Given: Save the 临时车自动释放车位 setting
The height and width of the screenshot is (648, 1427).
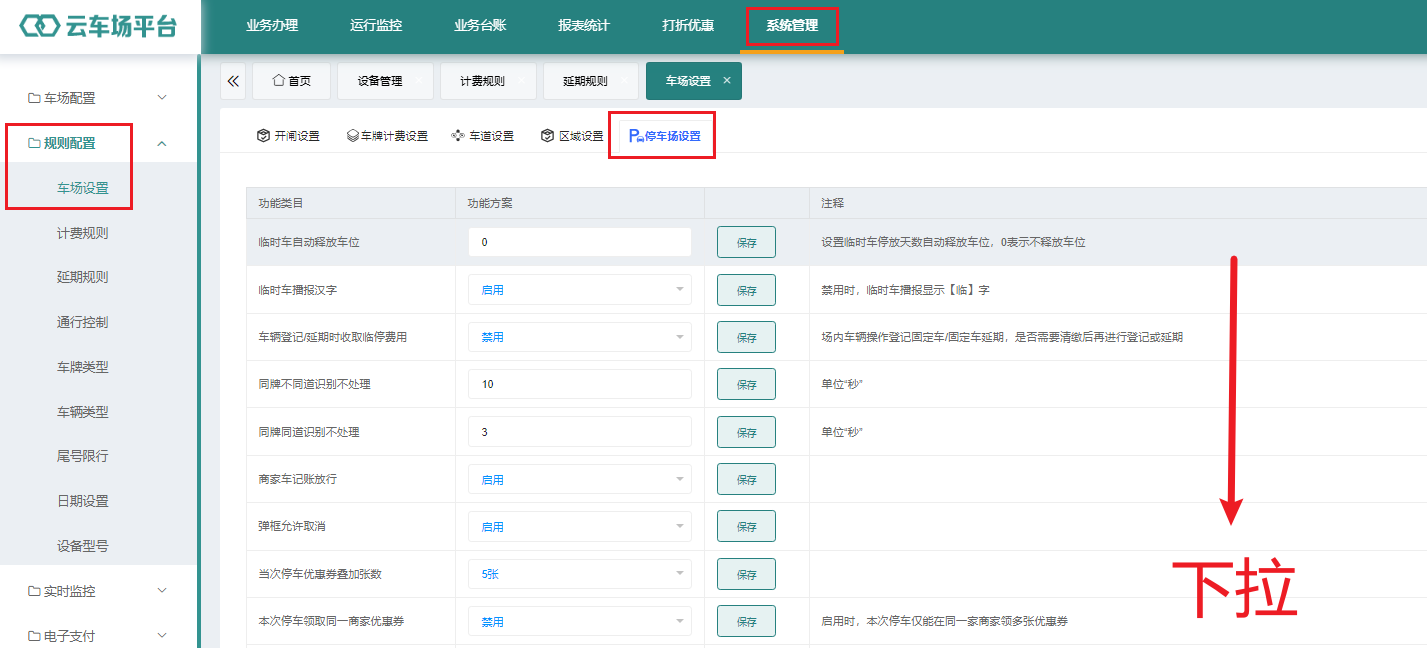Looking at the screenshot, I should pos(746,242).
